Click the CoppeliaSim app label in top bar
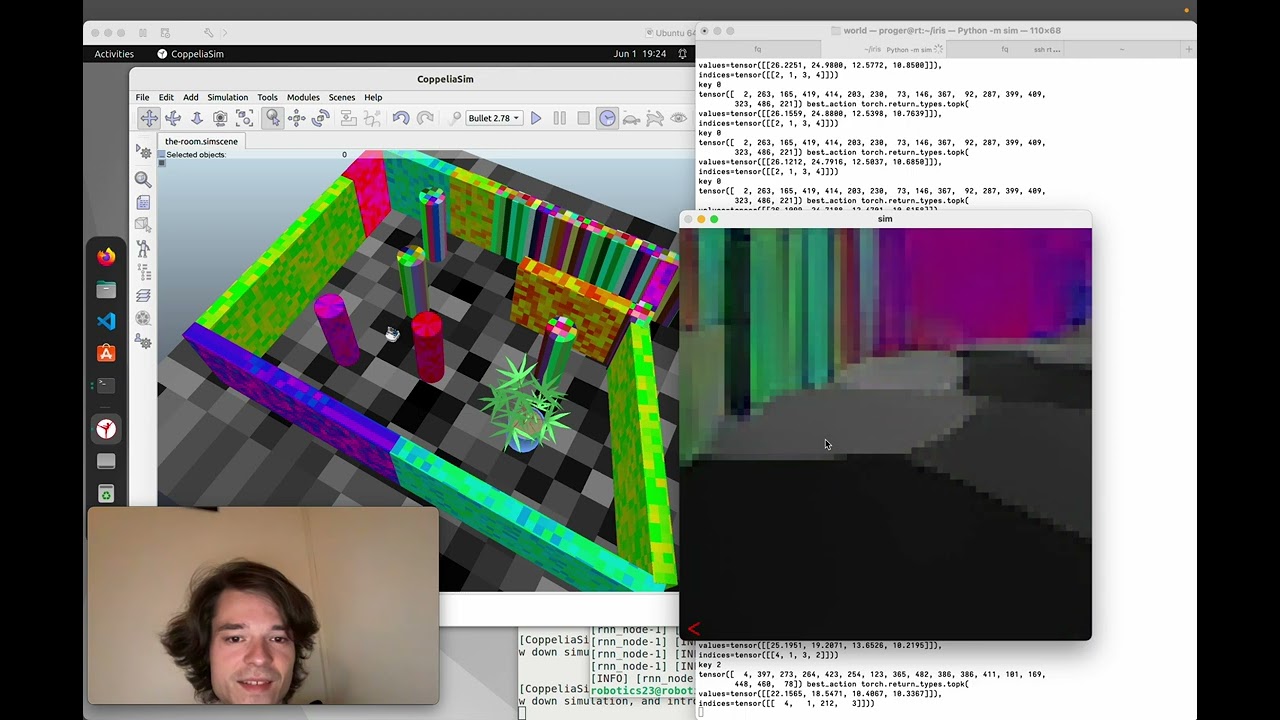The width and height of the screenshot is (1280, 720). [x=190, y=54]
